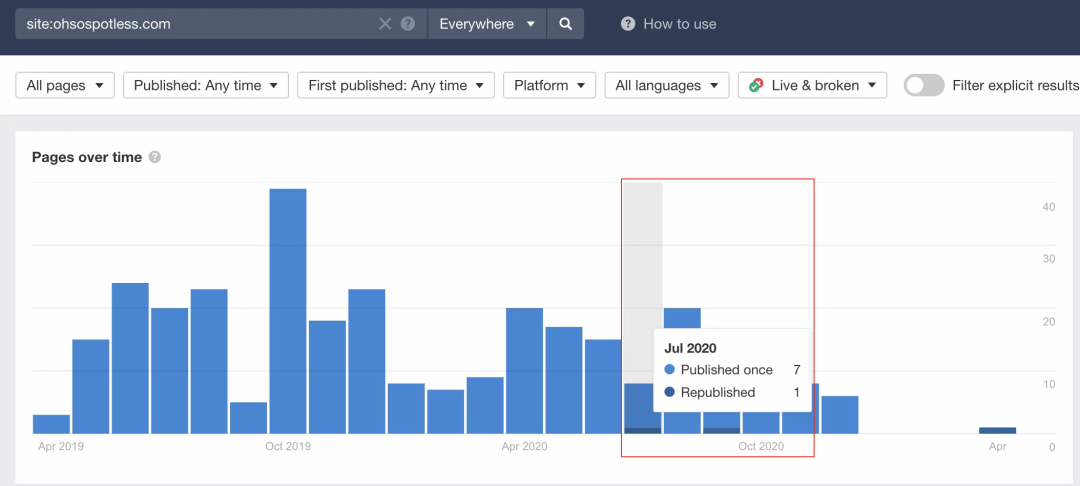Clear the search query with the X icon
The image size is (1080, 486).
click(385, 24)
